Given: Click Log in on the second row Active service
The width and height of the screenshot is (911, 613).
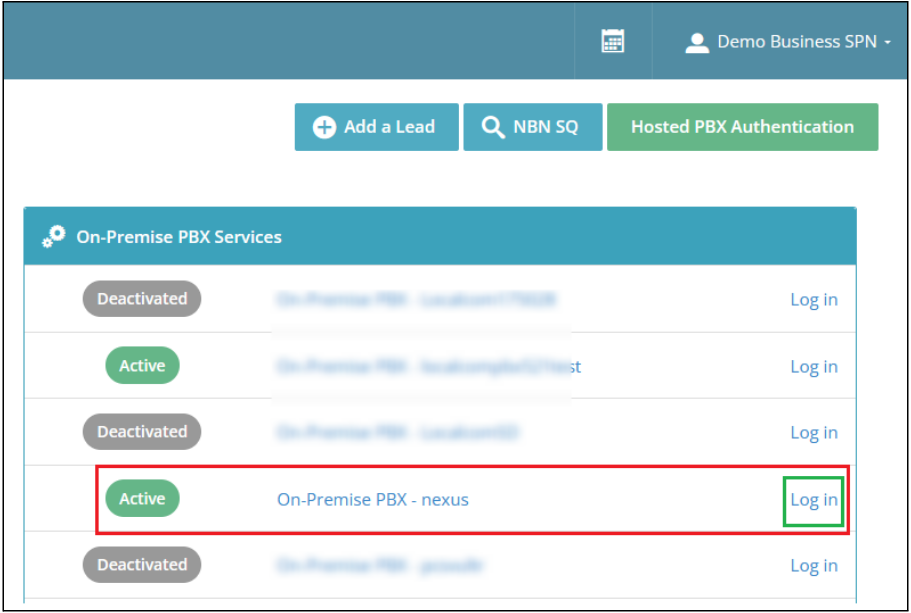Looking at the screenshot, I should click(x=813, y=366).
